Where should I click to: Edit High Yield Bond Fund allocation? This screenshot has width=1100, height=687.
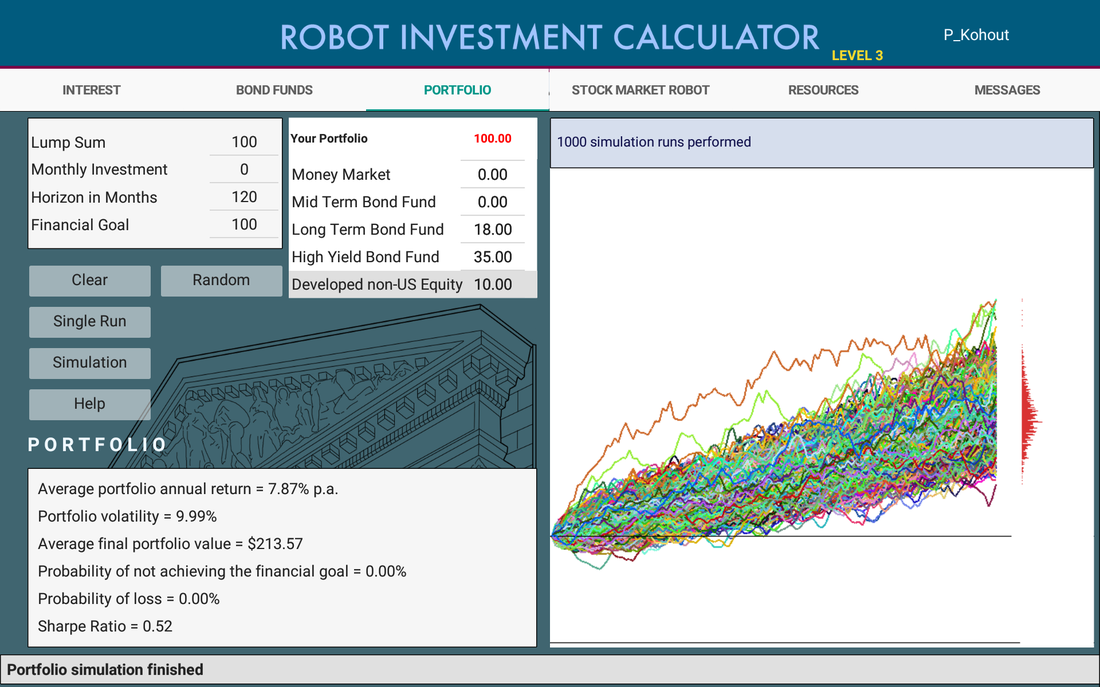coord(492,257)
